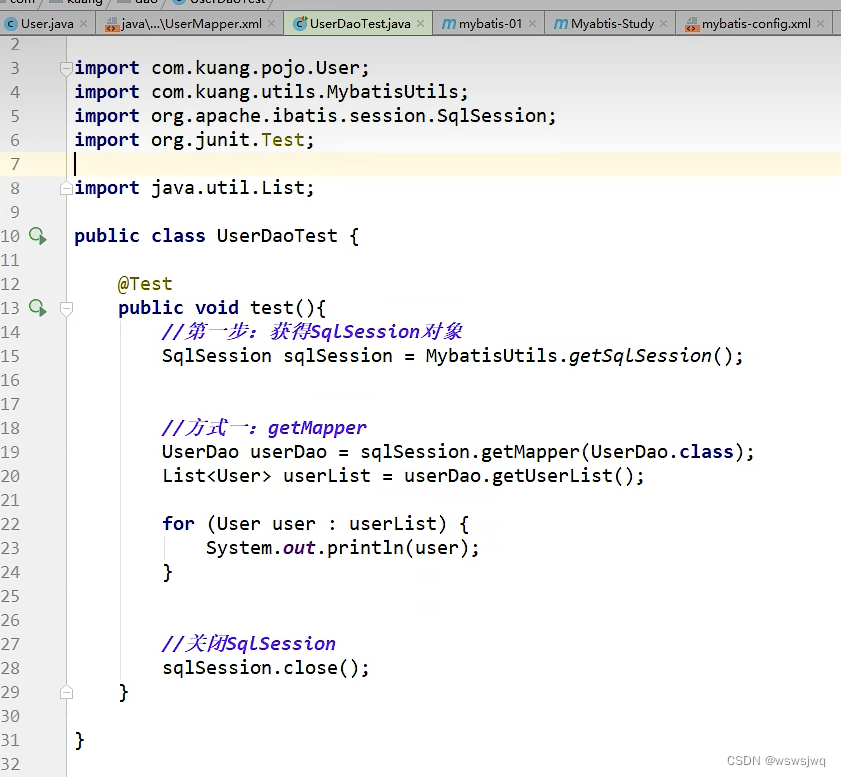The height and width of the screenshot is (777, 841).
Task: Run the test() method from gutter icon
Action: pos(38,308)
